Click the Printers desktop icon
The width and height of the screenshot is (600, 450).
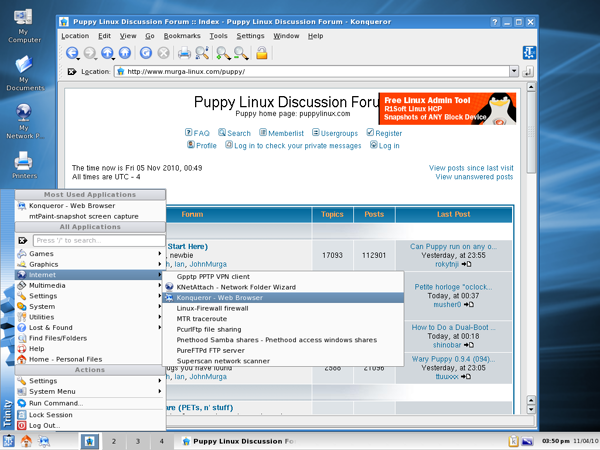coord(24,165)
